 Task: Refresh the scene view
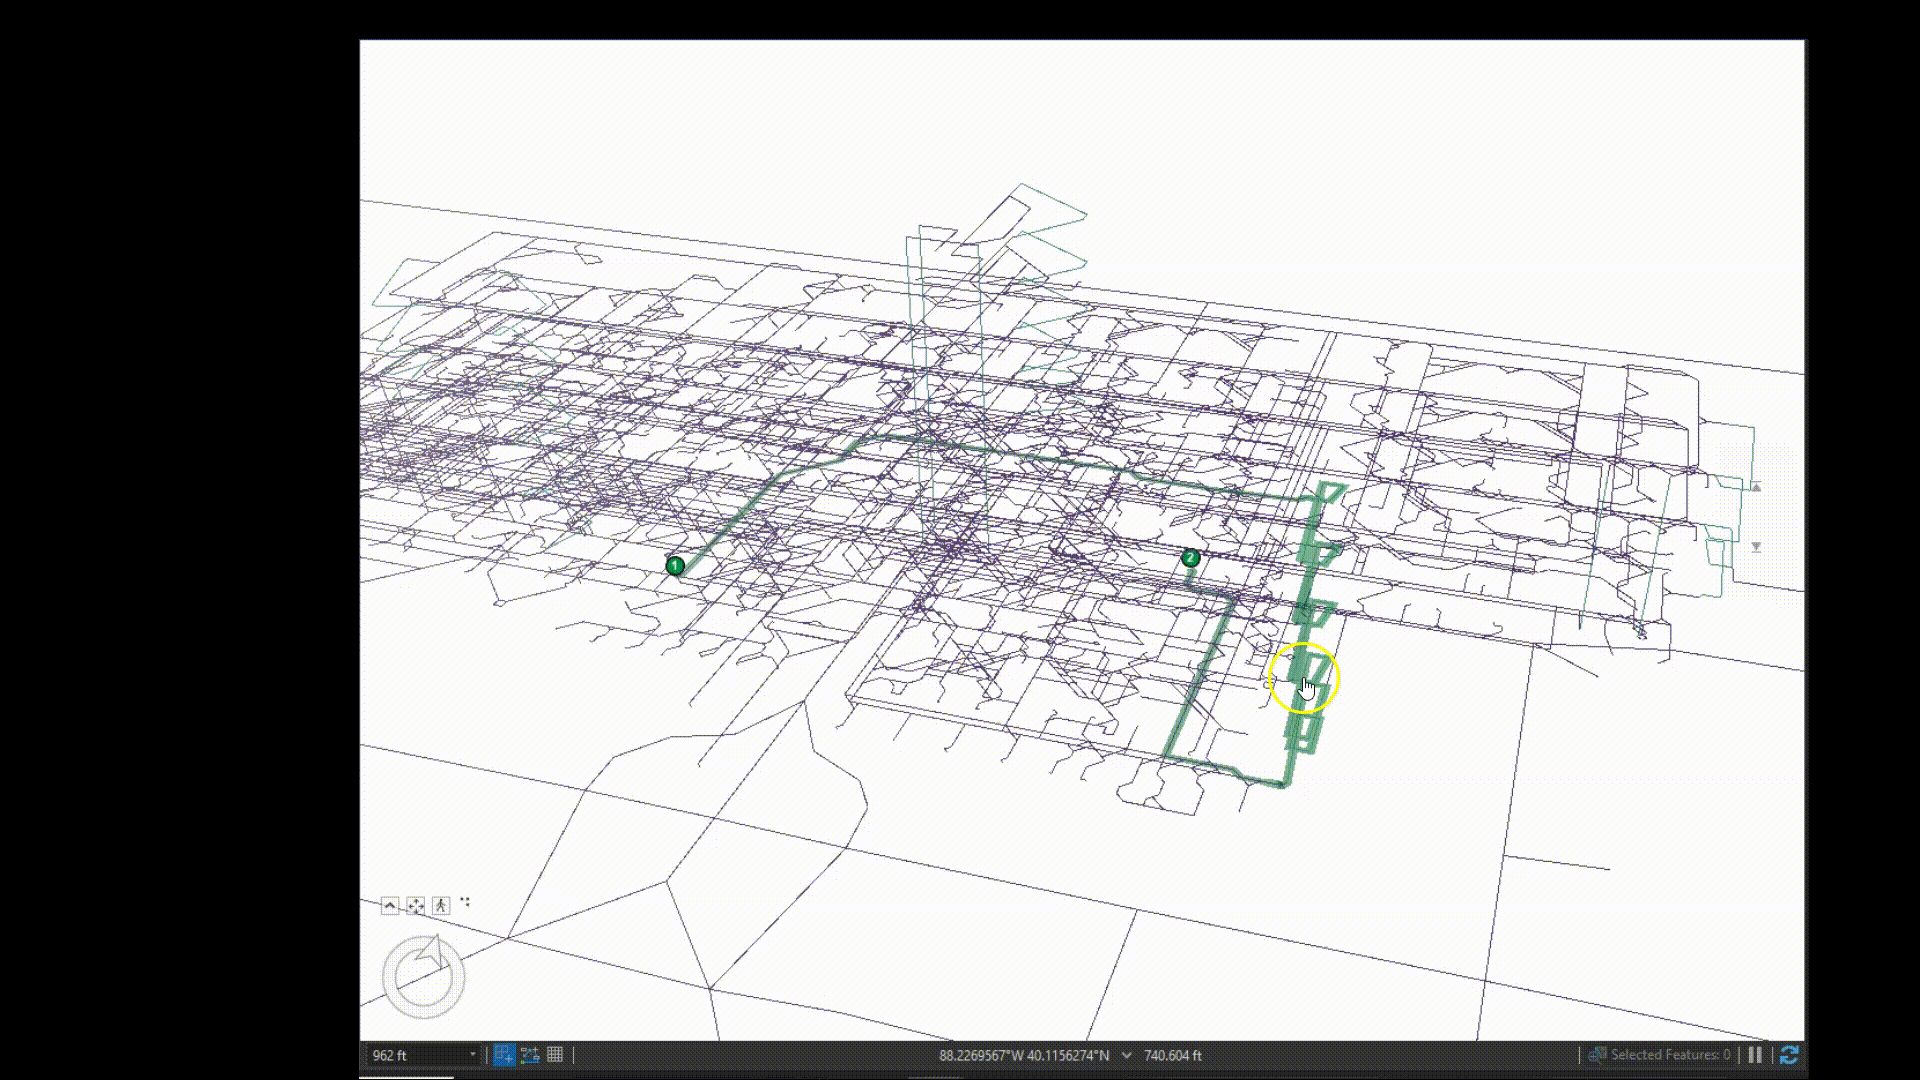(x=1789, y=1055)
